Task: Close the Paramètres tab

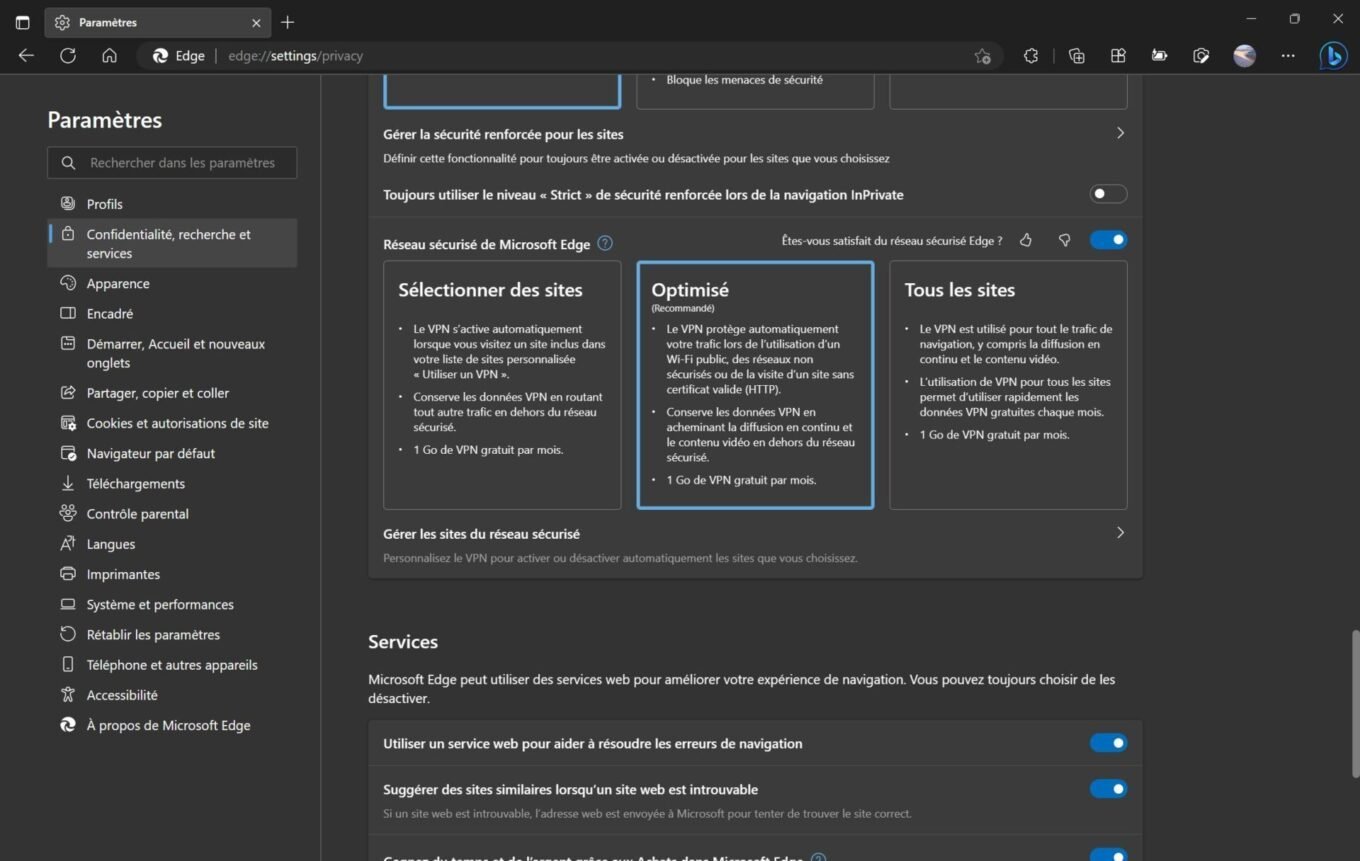Action: click(x=256, y=22)
